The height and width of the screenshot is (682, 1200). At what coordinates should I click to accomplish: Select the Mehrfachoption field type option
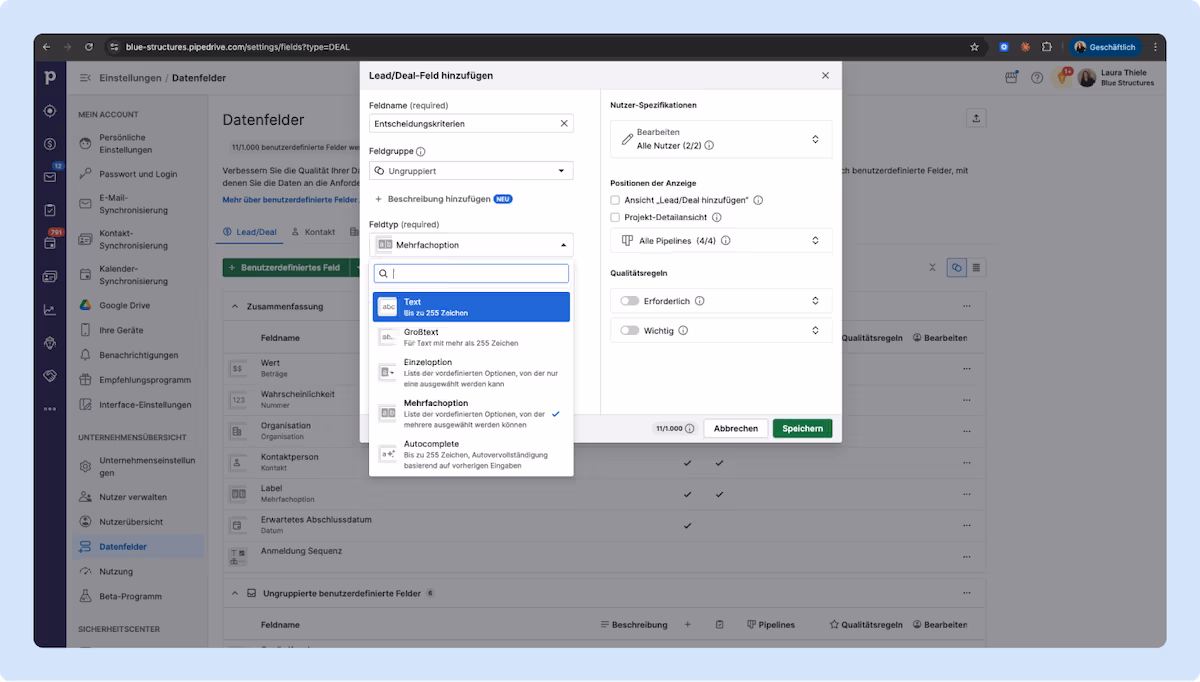[471, 413]
